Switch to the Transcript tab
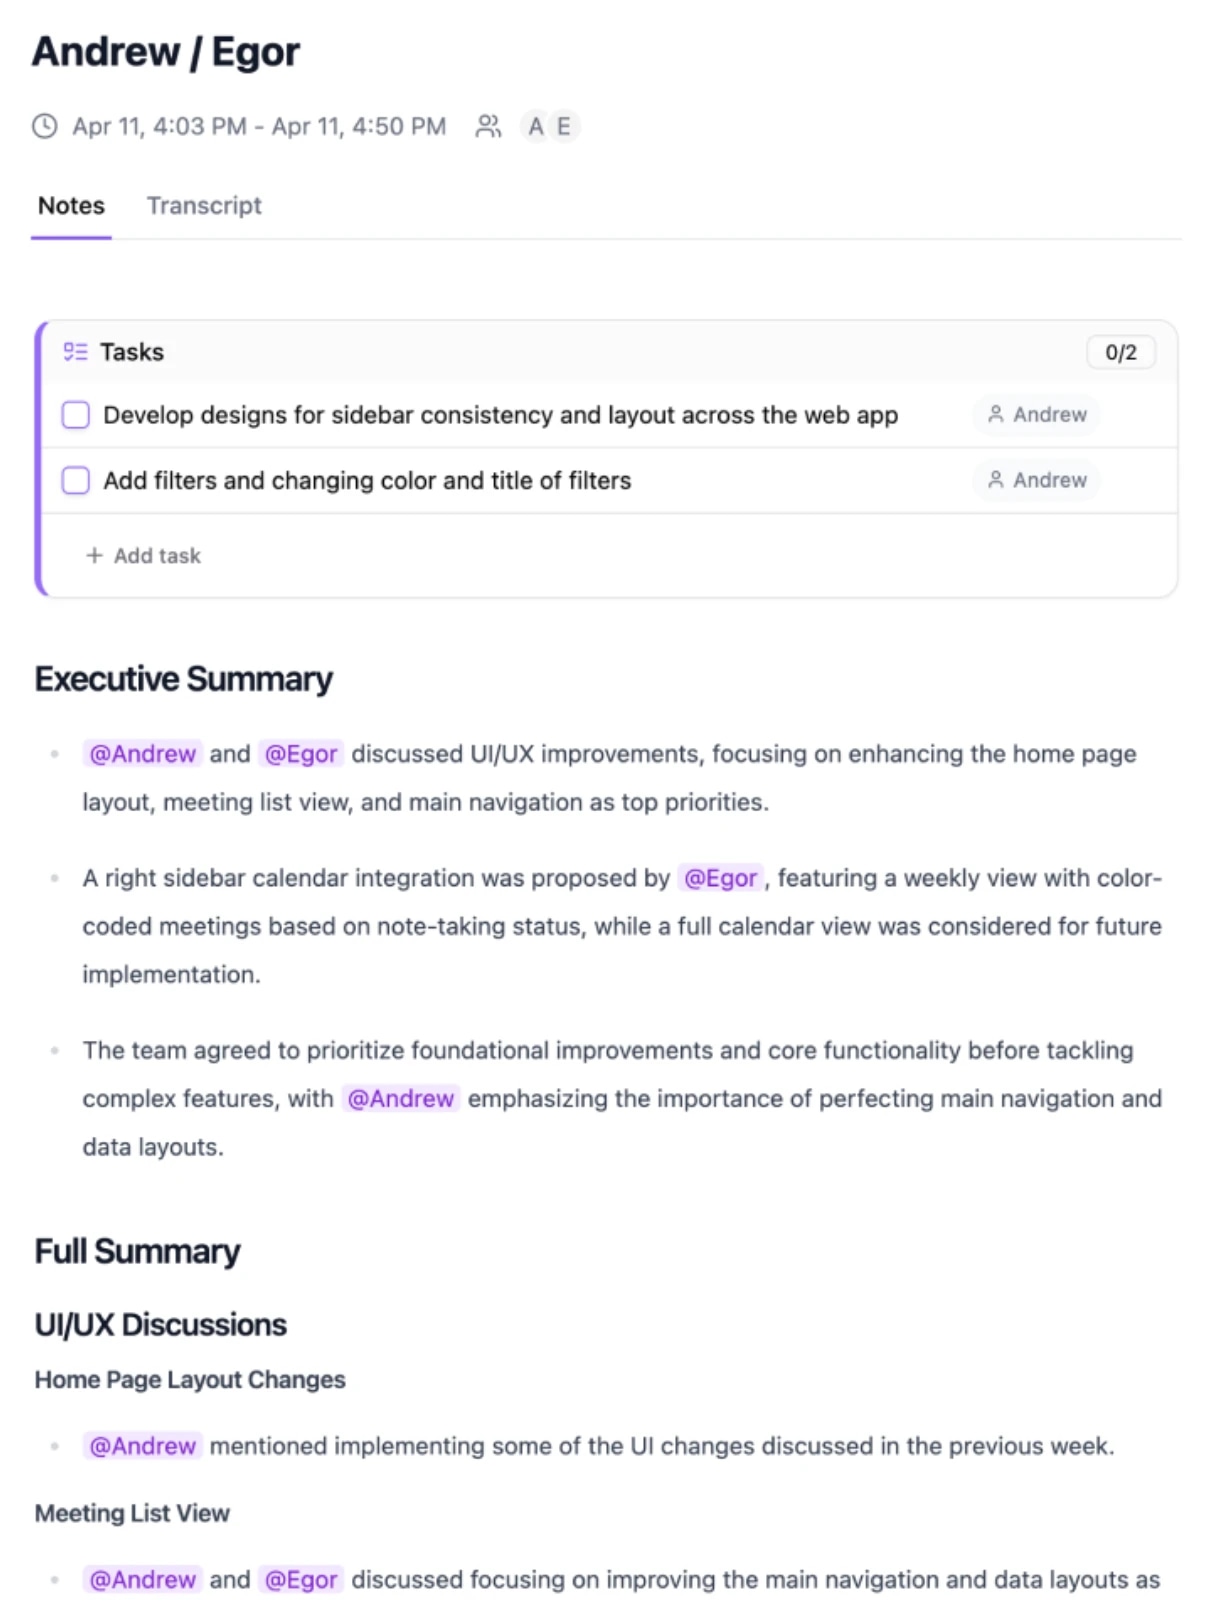 point(204,206)
